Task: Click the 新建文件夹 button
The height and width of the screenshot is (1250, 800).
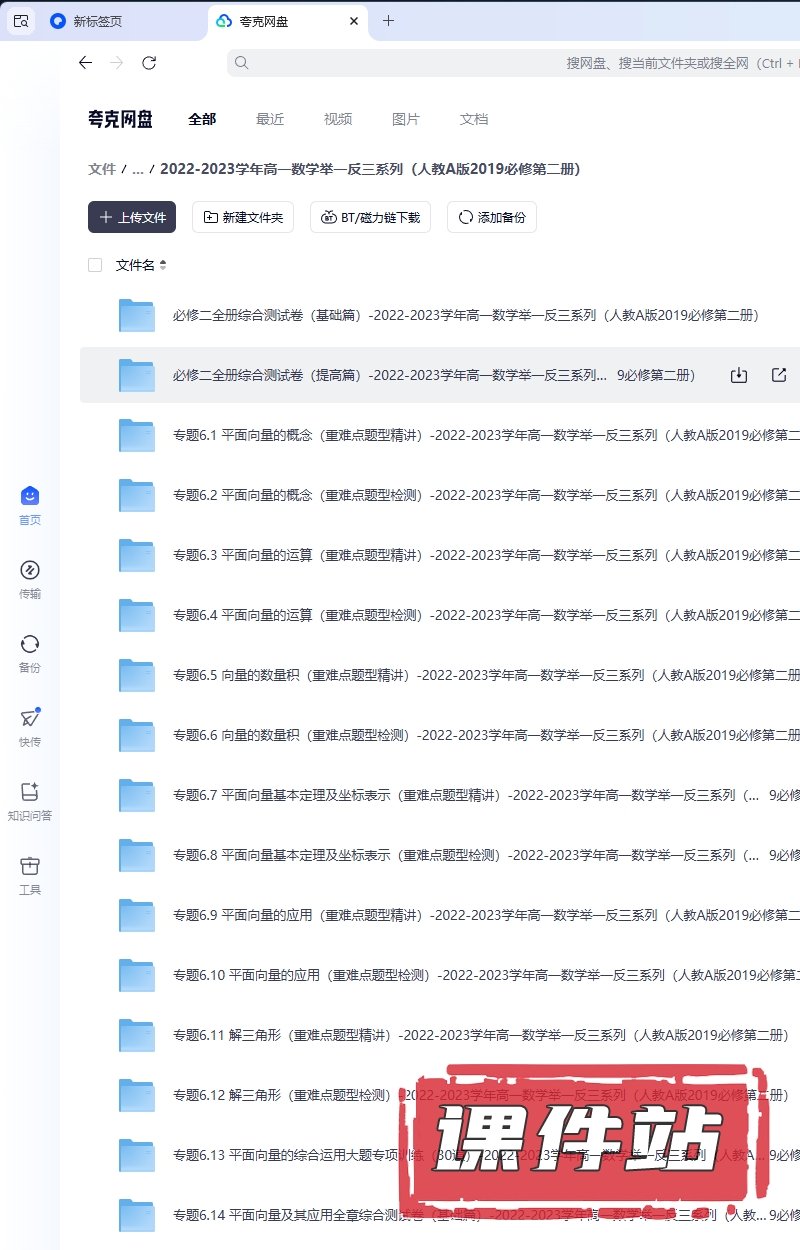Action: (x=243, y=217)
